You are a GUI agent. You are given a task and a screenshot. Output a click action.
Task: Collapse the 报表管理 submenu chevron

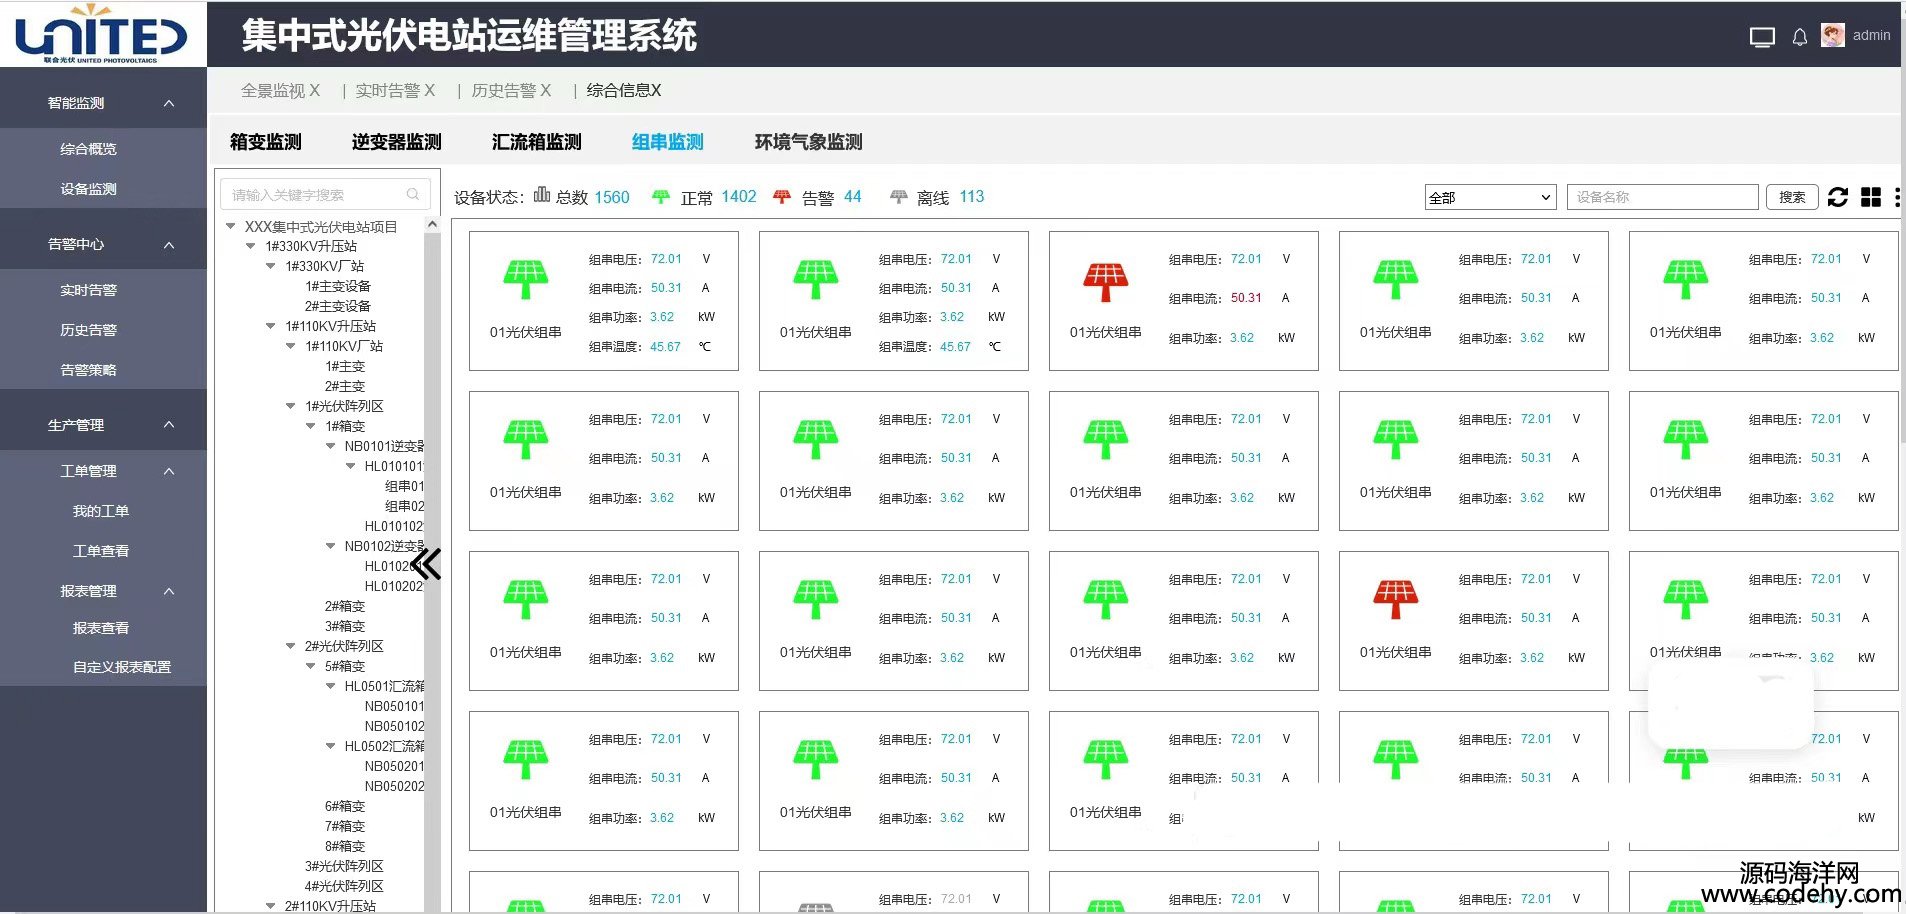pyautogui.click(x=169, y=591)
